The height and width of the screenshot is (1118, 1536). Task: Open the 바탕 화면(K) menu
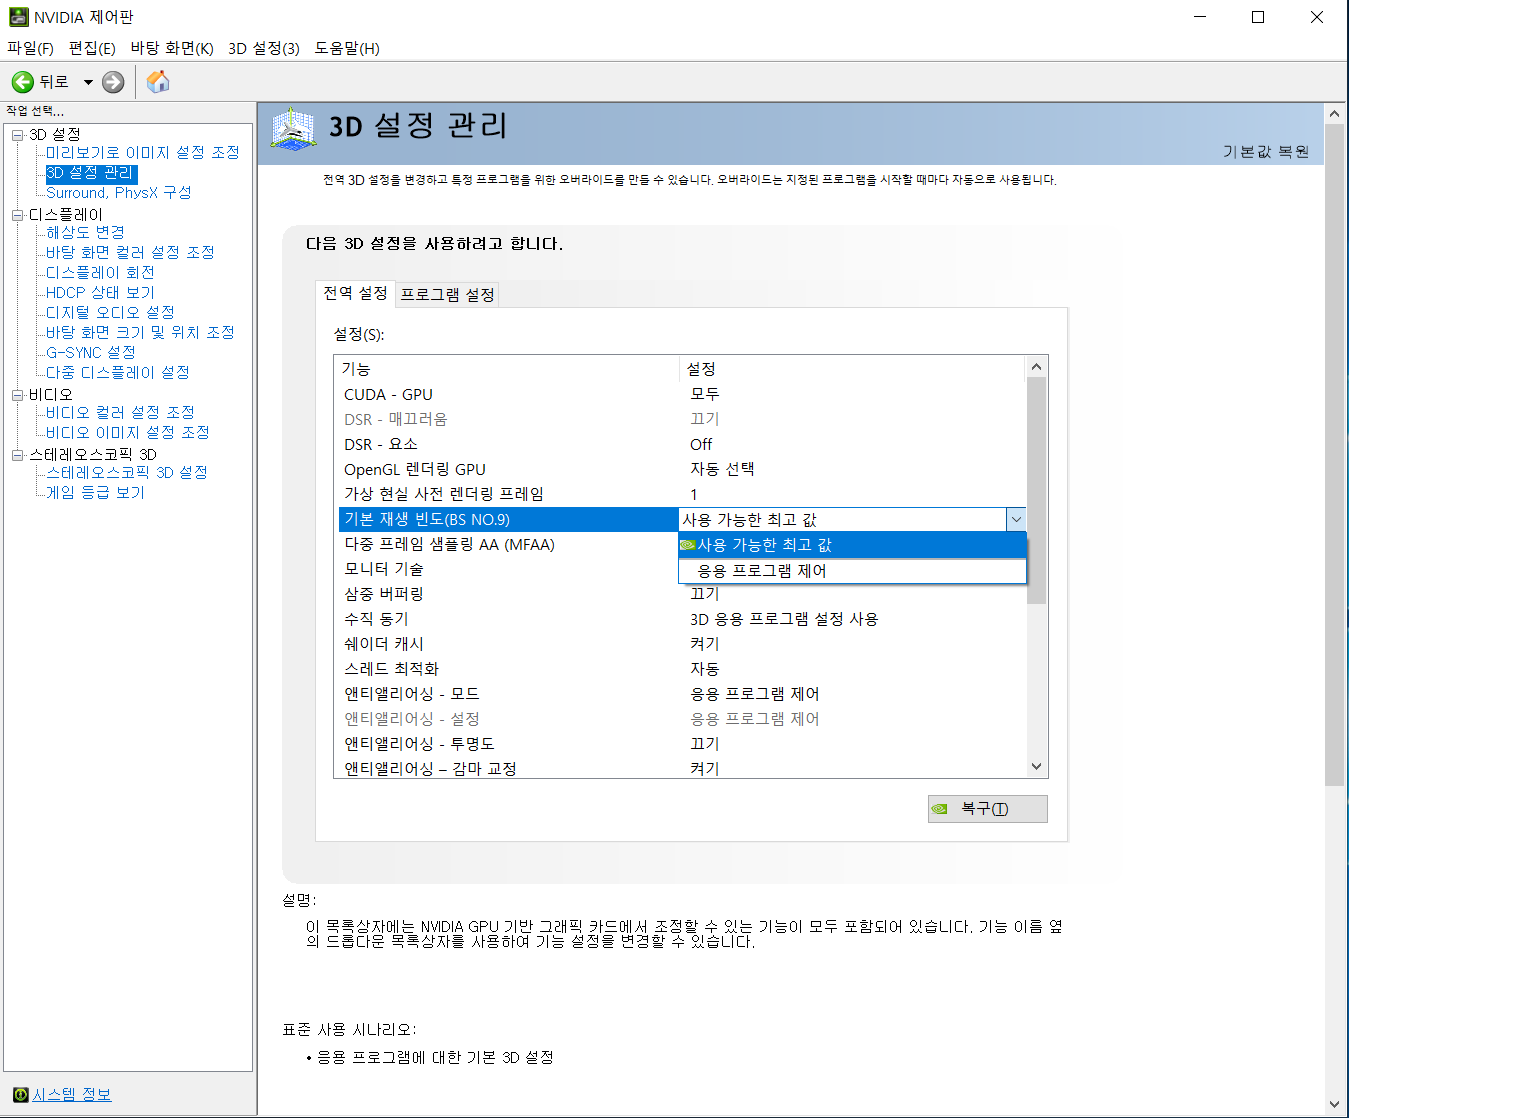click(172, 48)
